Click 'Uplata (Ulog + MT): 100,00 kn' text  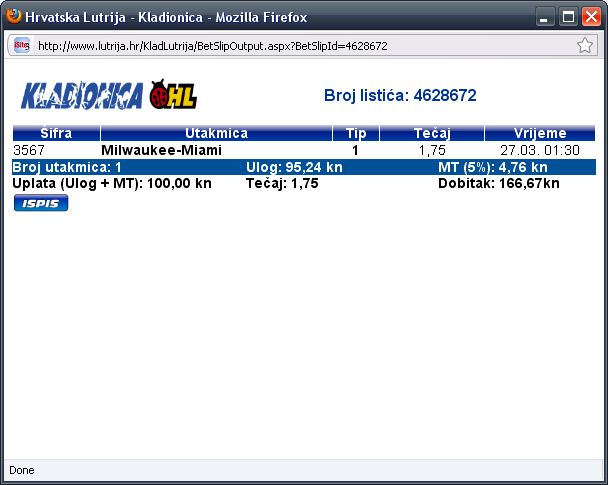[112, 183]
